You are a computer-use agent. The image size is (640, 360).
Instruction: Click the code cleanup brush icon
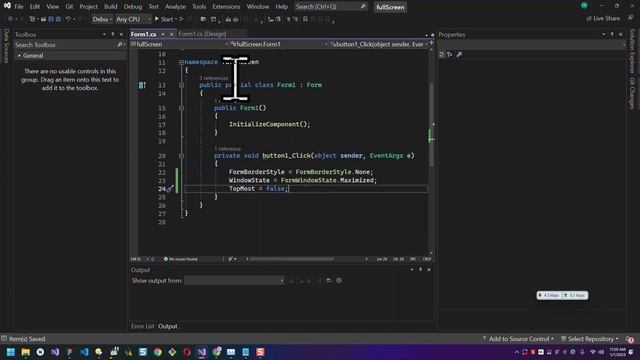[x=231, y=259]
